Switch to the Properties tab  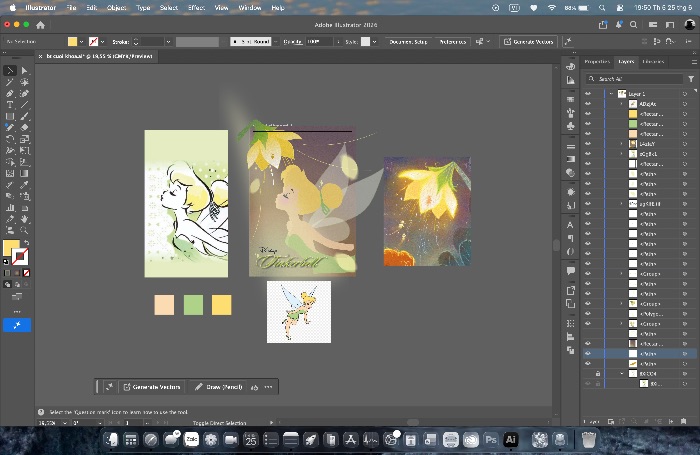click(x=597, y=62)
